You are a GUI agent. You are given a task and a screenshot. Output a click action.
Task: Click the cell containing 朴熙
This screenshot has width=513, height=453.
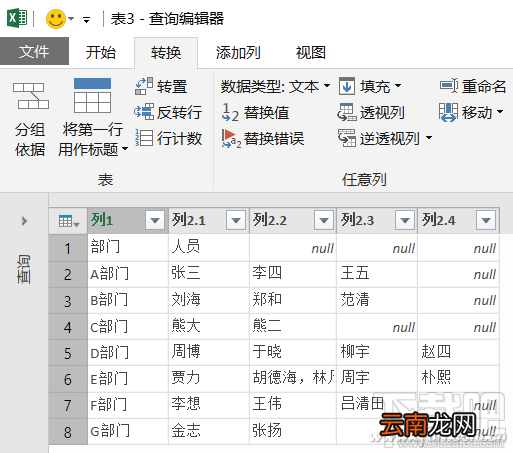click(x=458, y=379)
